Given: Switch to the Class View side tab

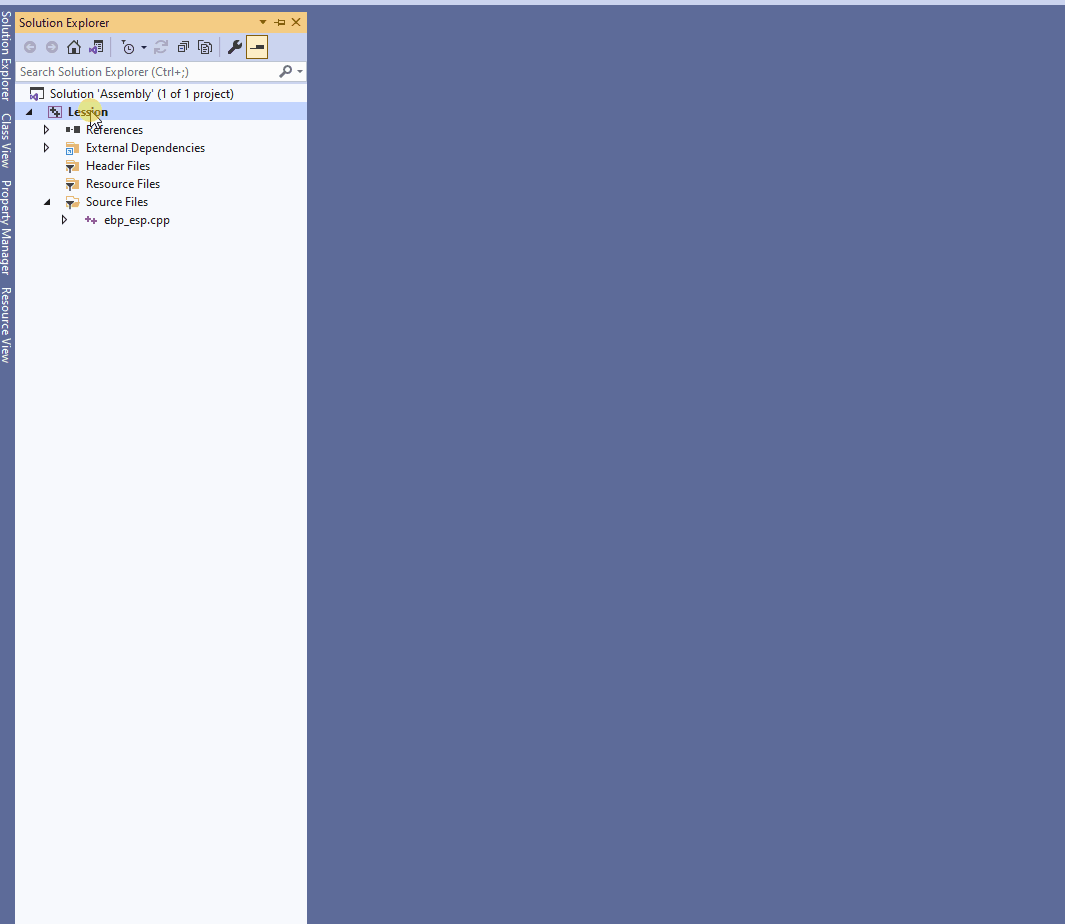Looking at the screenshot, I should coord(6,141).
